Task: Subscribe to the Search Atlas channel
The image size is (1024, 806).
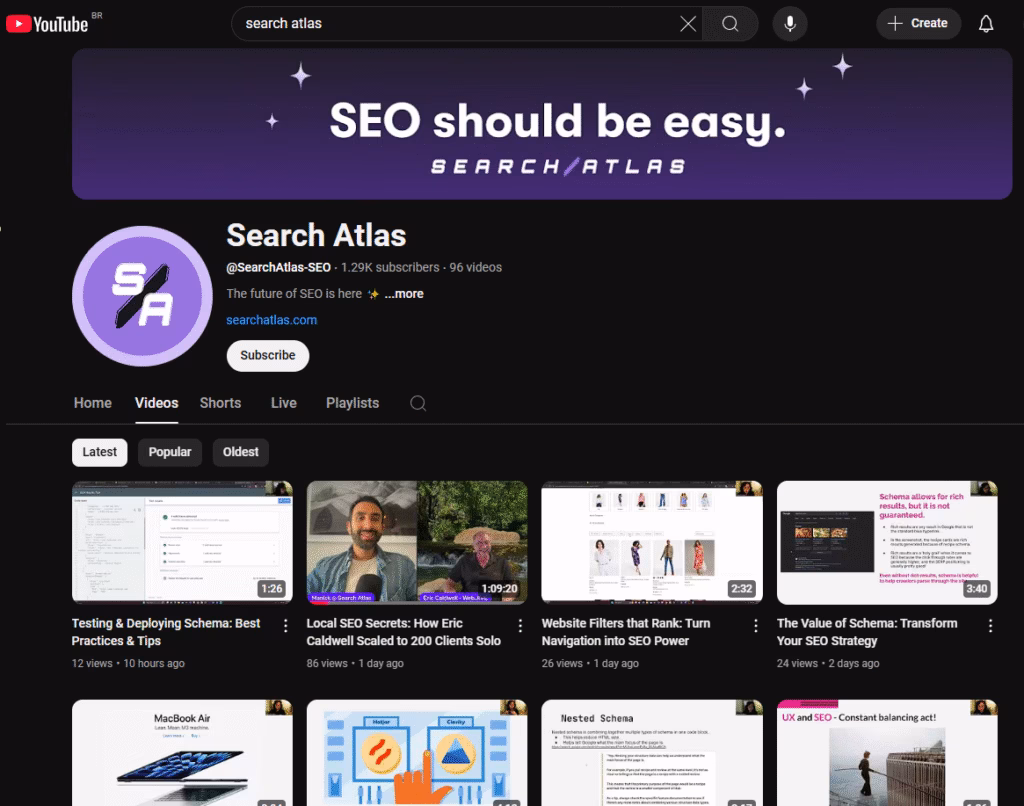Action: [x=268, y=355]
